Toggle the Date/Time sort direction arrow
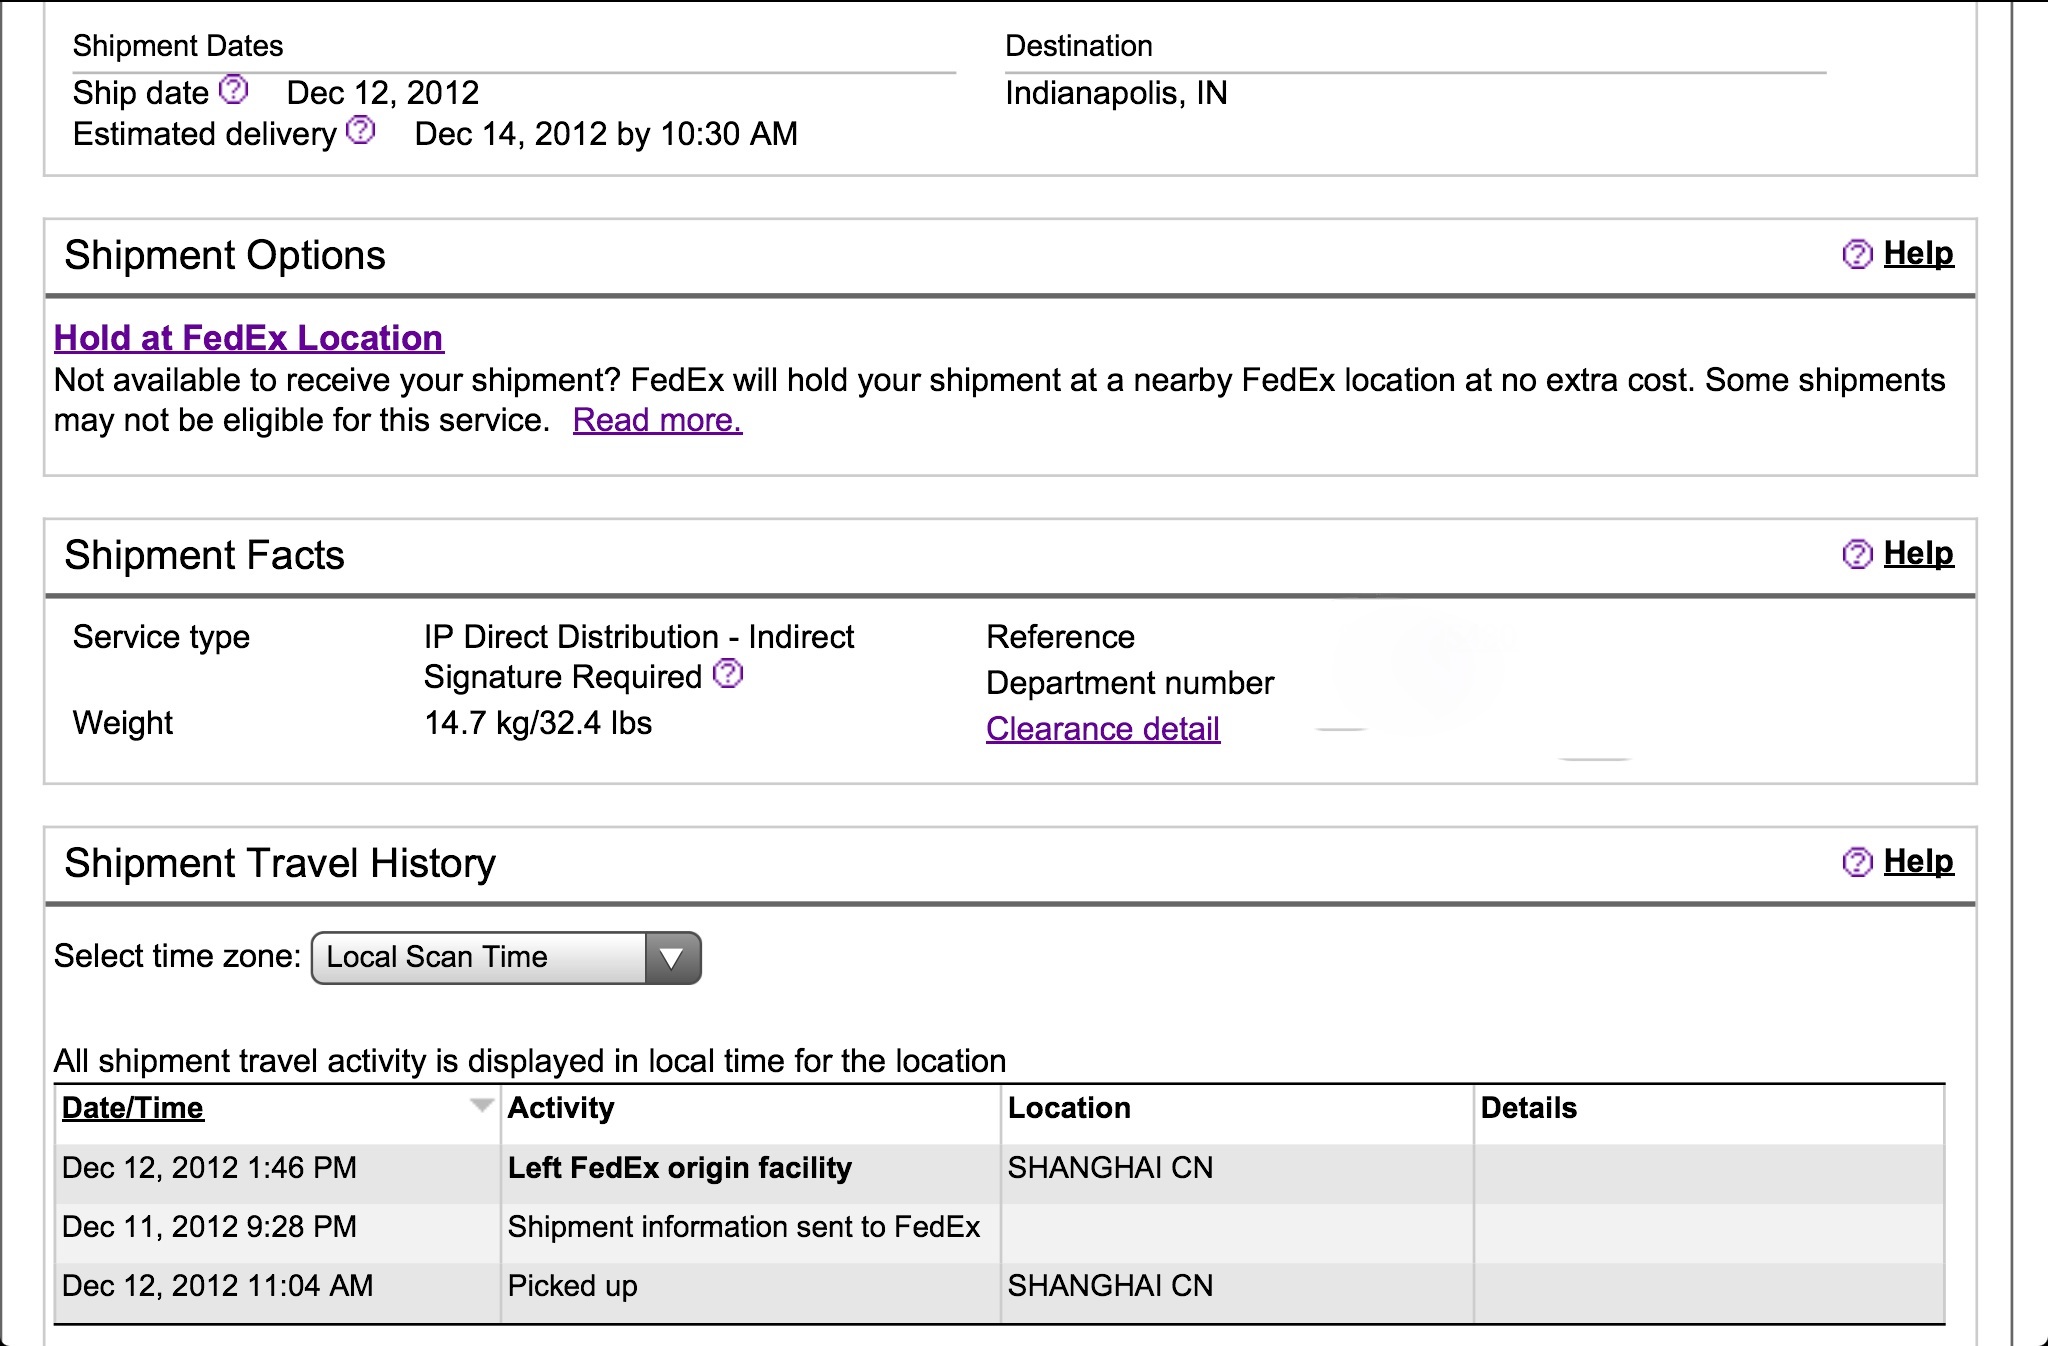Viewport: 2048px width, 1346px height. [482, 1105]
